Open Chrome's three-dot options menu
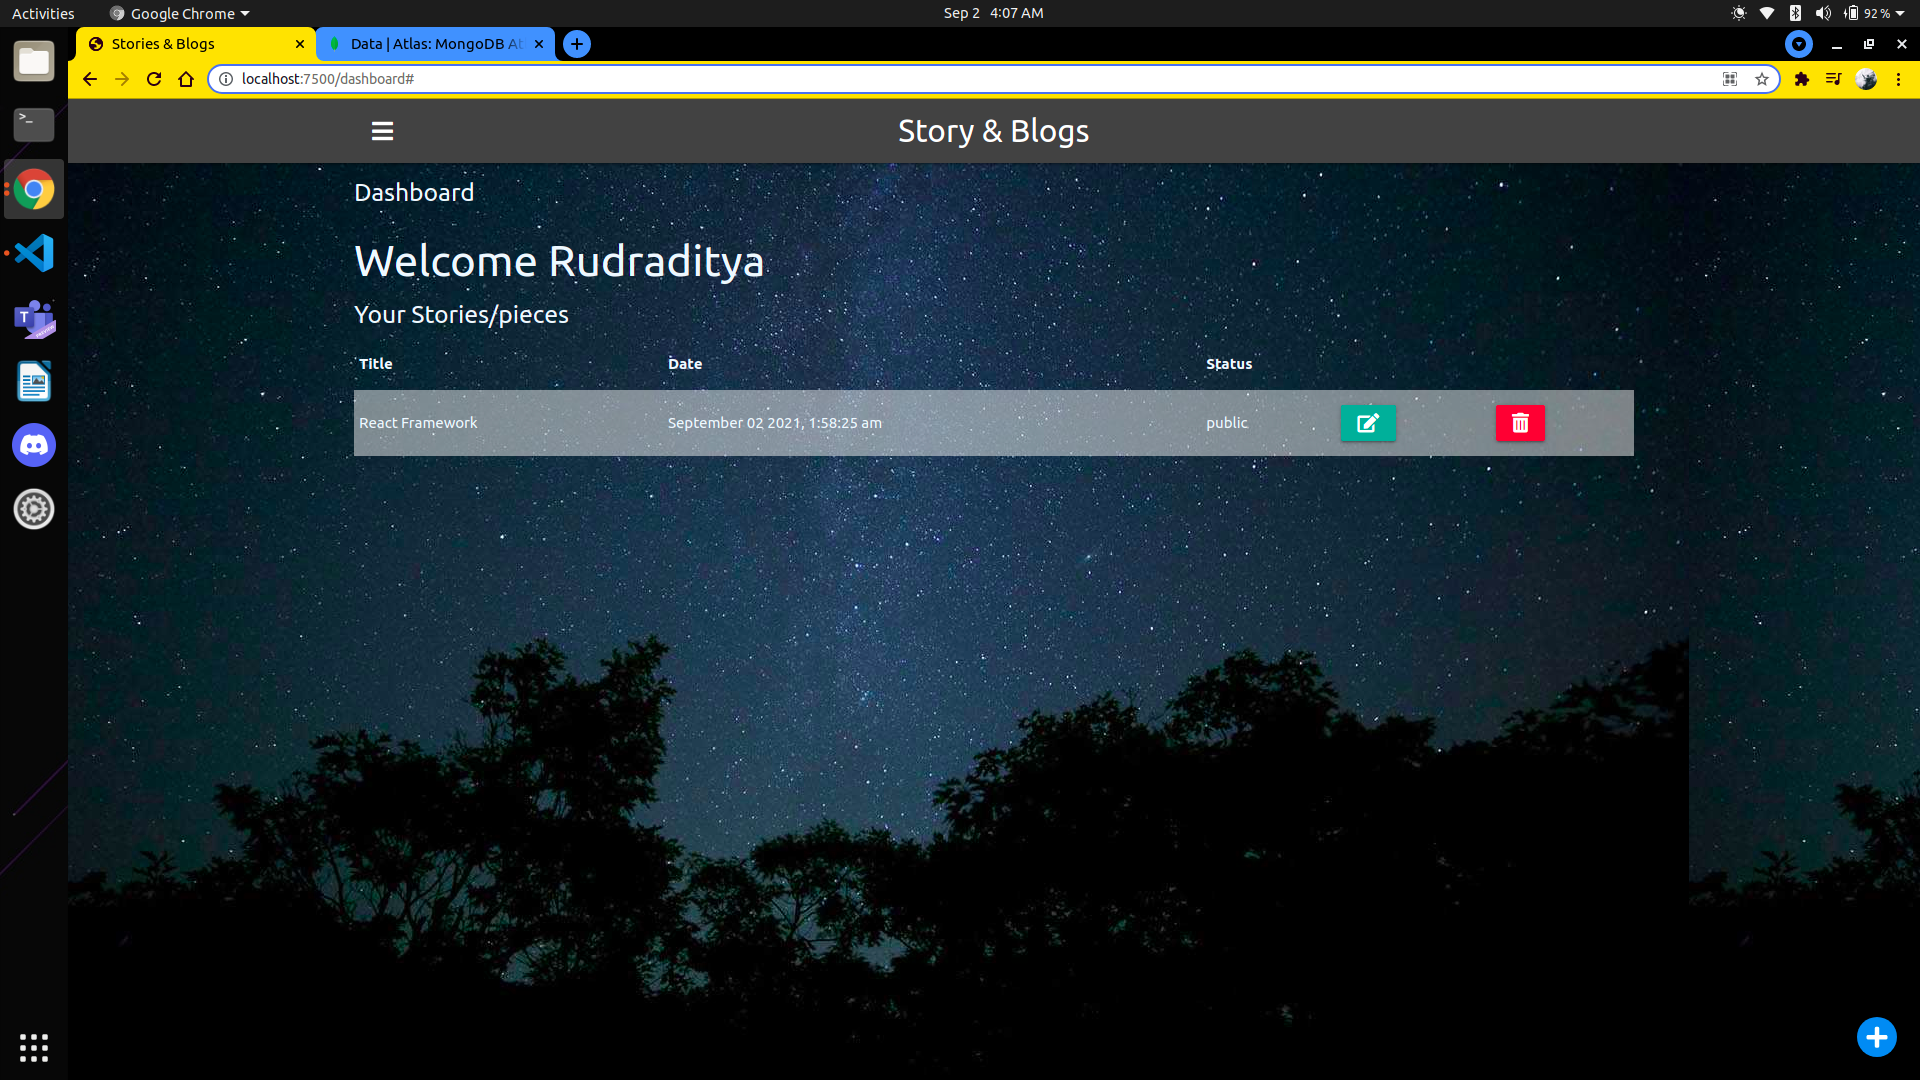This screenshot has height=1080, width=1920. [1898, 79]
